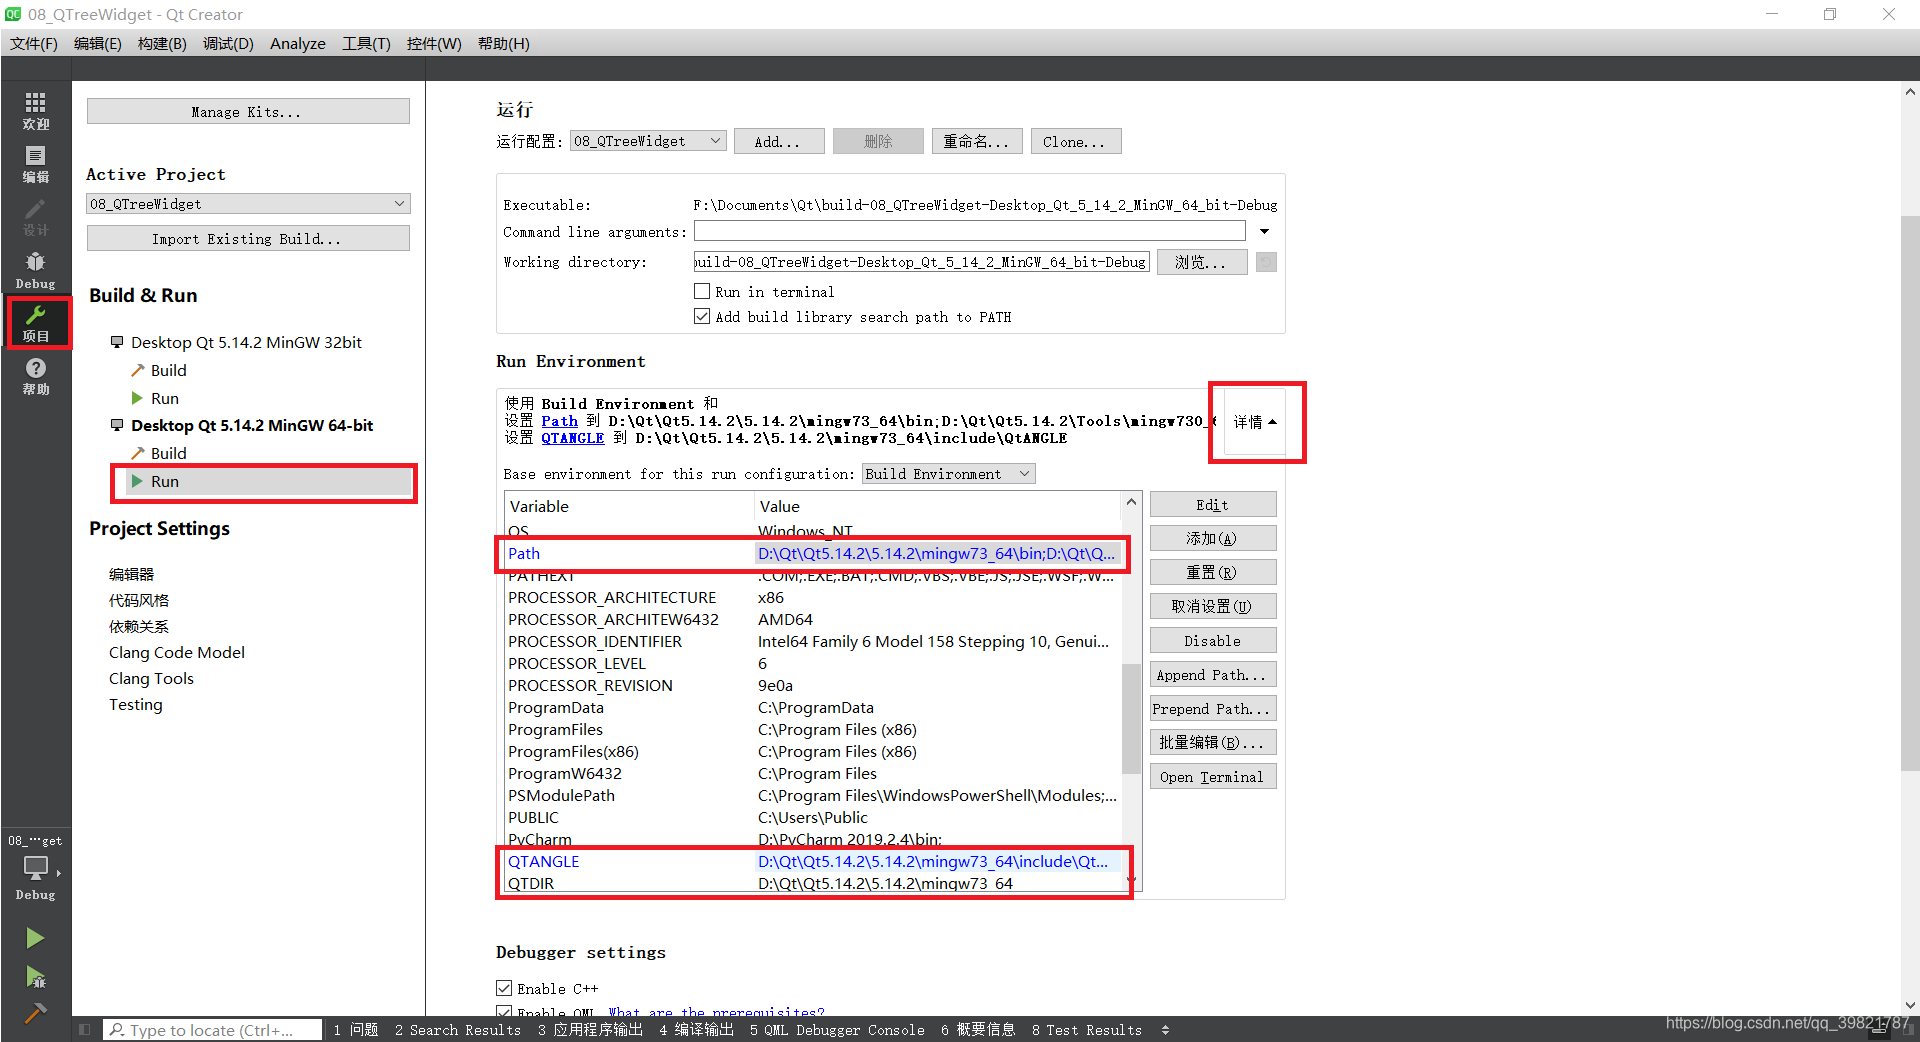Click the 重置(R) reset button

(1213, 572)
